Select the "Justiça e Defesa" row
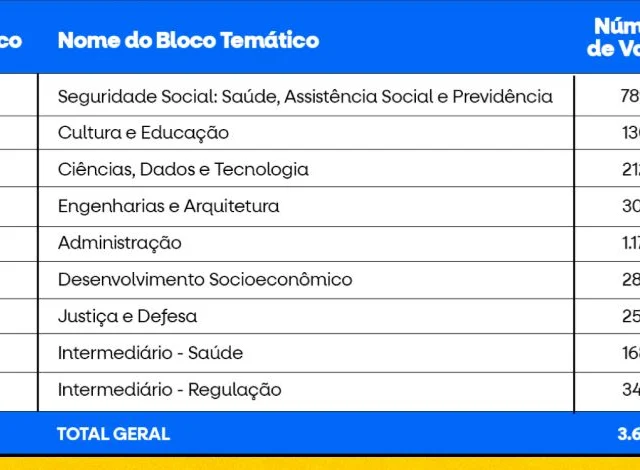This screenshot has height=470, width=640. pos(127,317)
